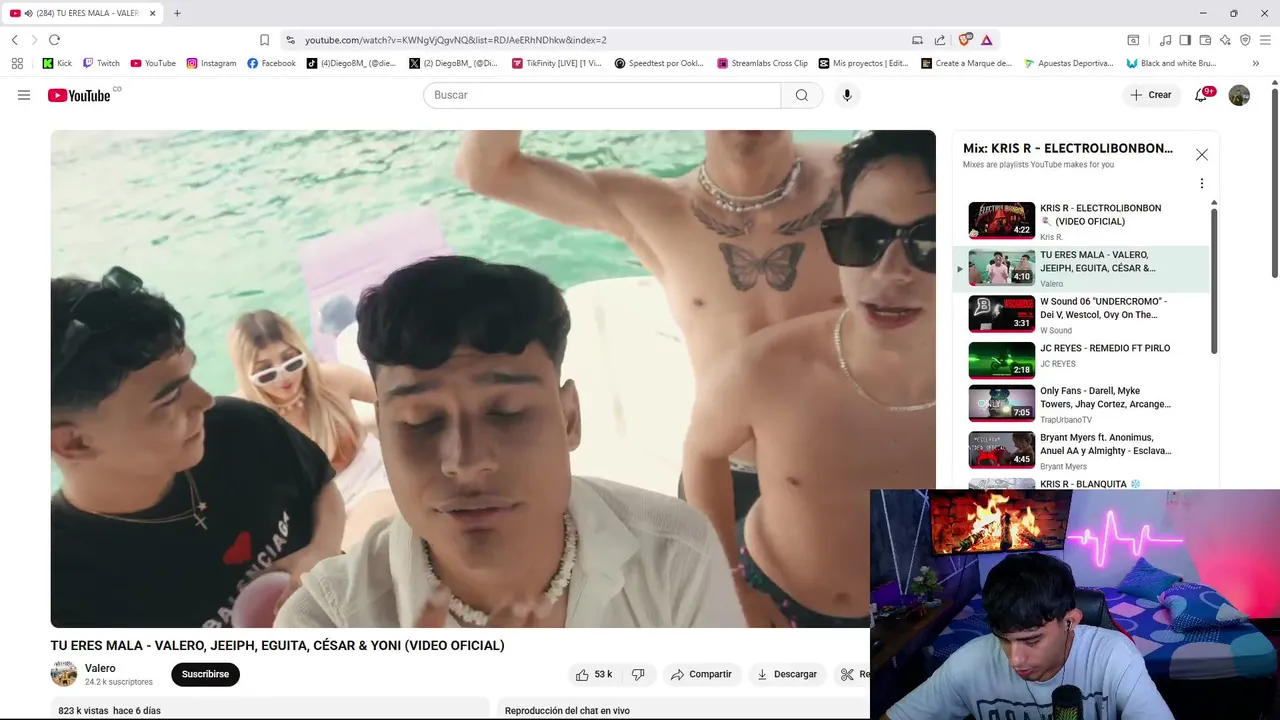Open site settings icon in address bar
This screenshot has height=720, width=1280.
(x=290, y=40)
